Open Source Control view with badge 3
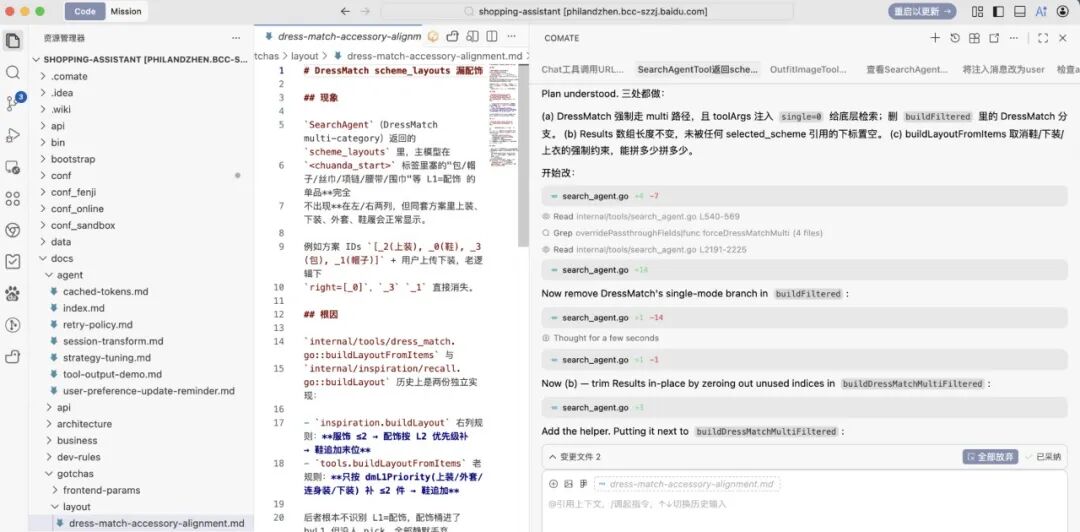This screenshot has width=1080, height=532. pyautogui.click(x=14, y=103)
